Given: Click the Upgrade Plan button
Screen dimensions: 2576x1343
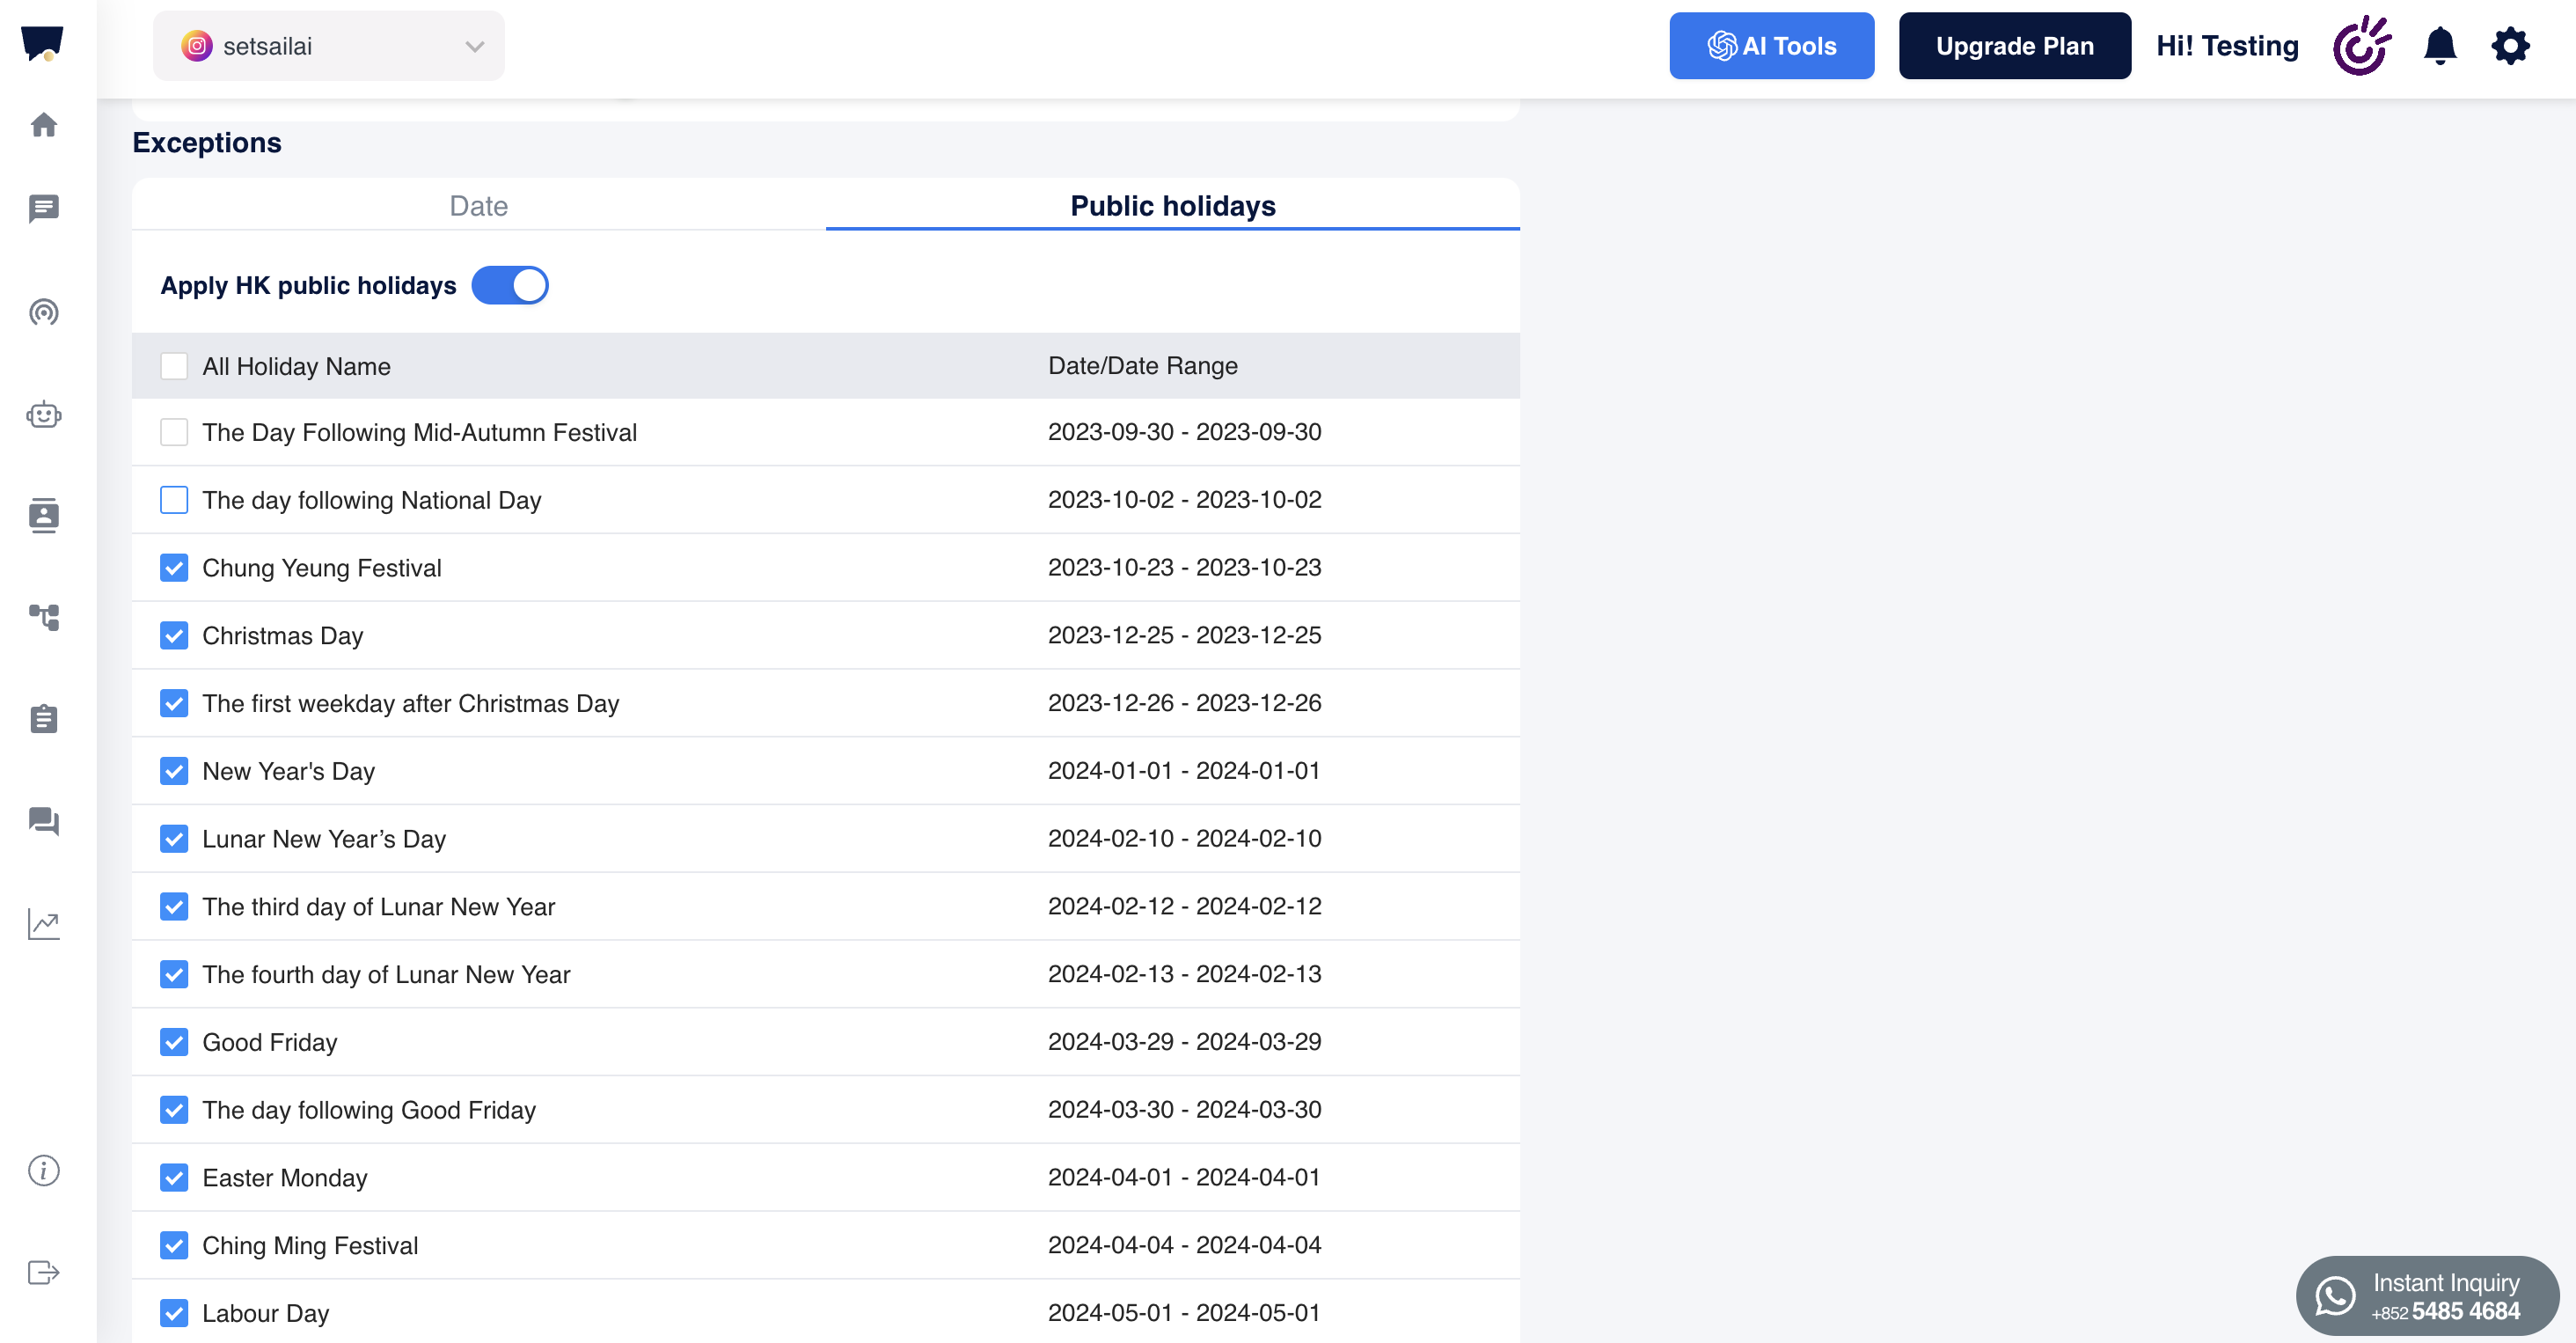Looking at the screenshot, I should click(2014, 46).
